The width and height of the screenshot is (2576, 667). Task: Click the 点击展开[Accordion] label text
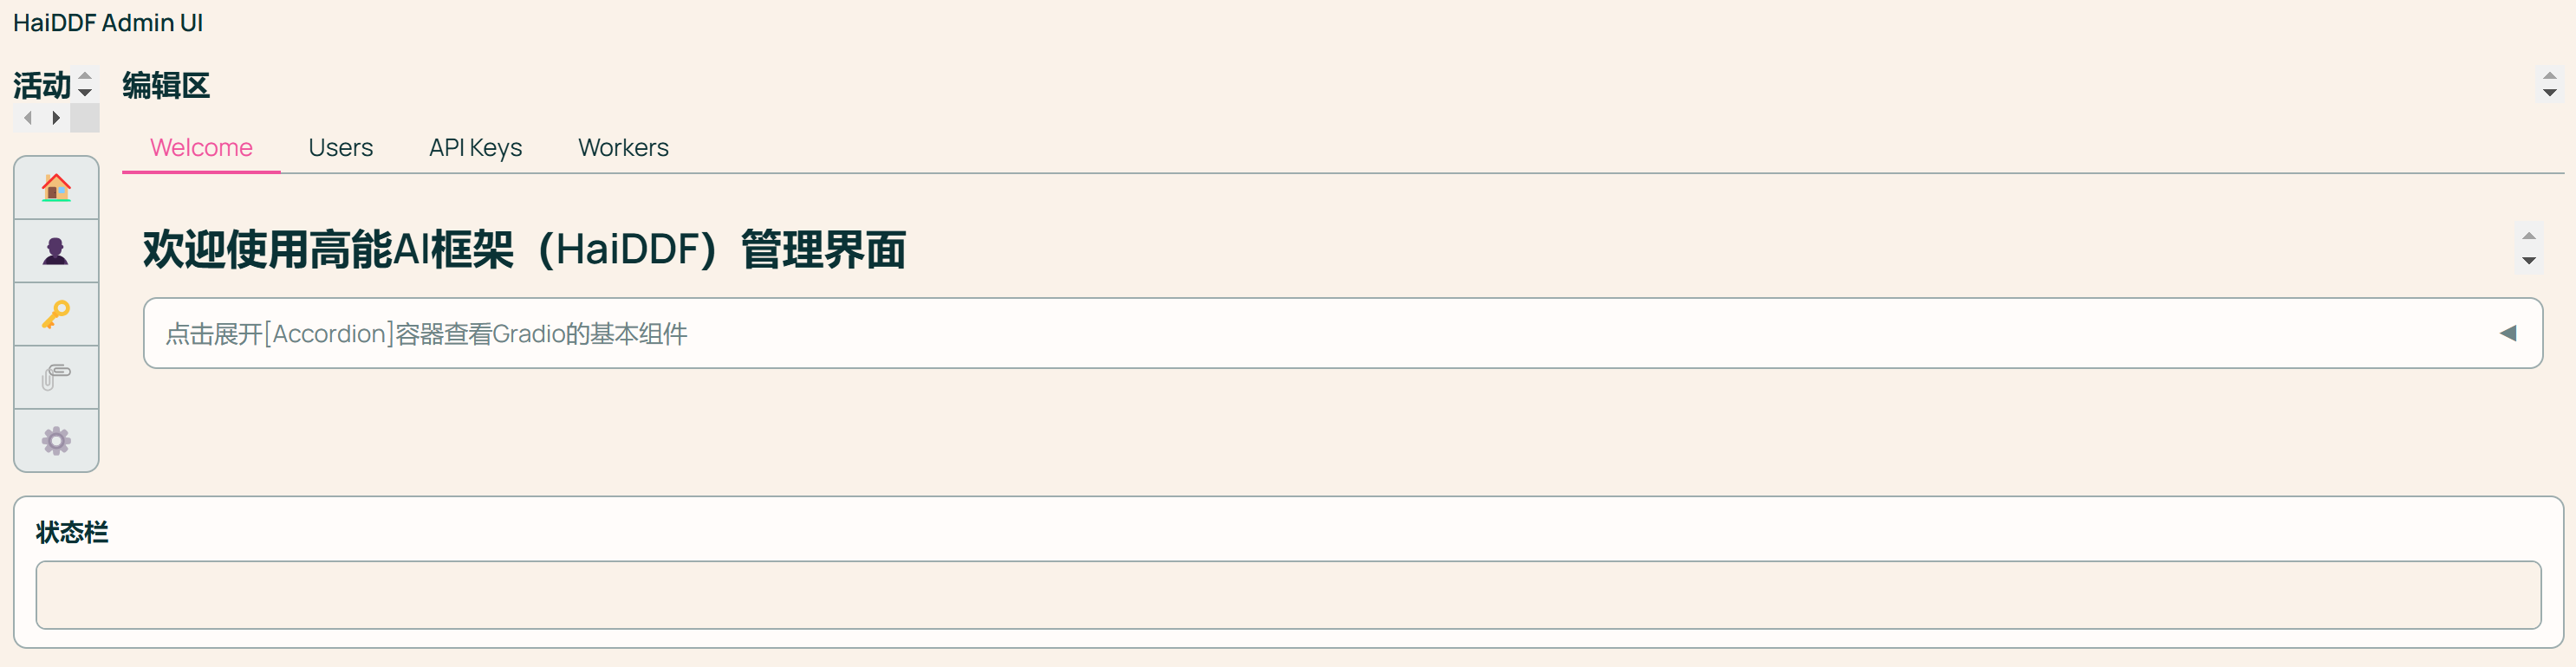pyautogui.click(x=426, y=333)
